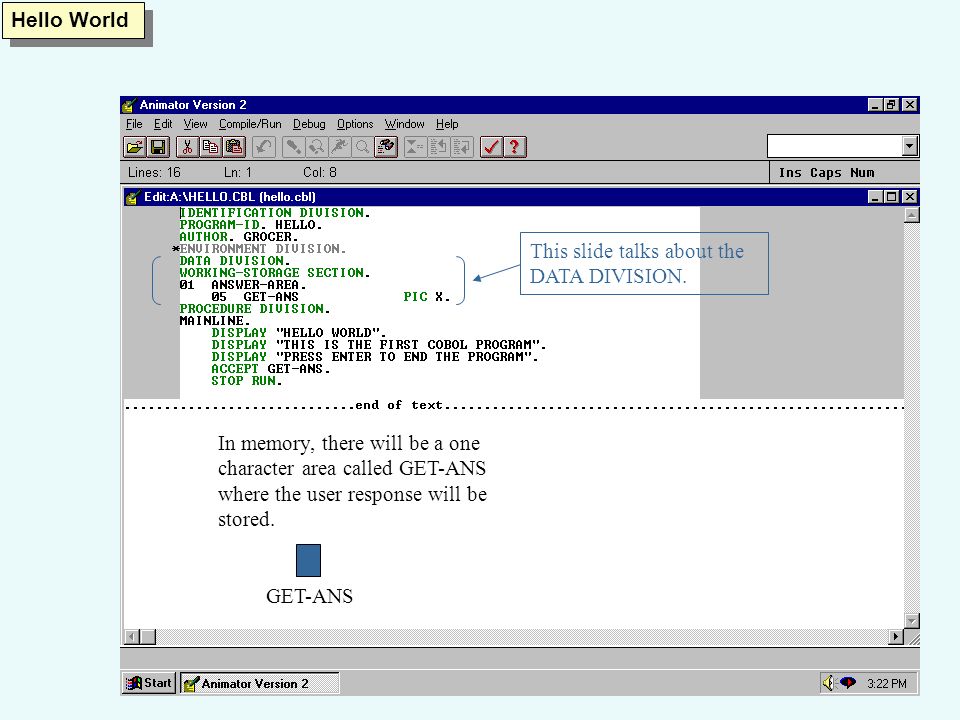Click the binoculars find-in-text toolbar icon

click(386, 147)
